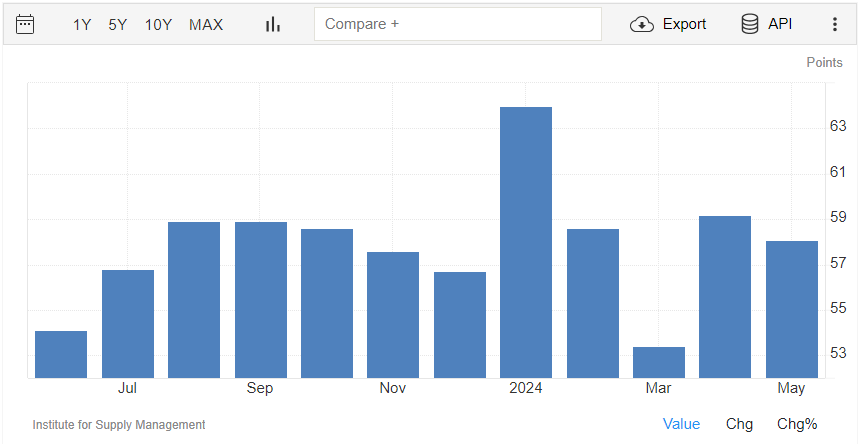Click the API database icon
This screenshot has width=859, height=444.
pyautogui.click(x=749, y=24)
